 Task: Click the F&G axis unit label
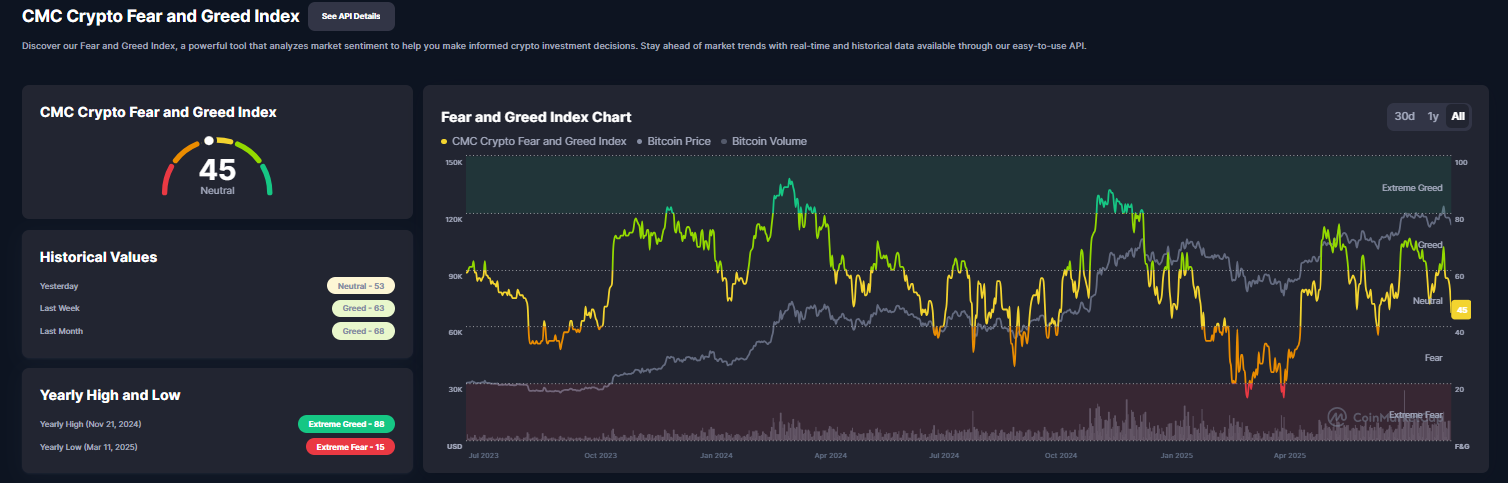pos(1460,446)
